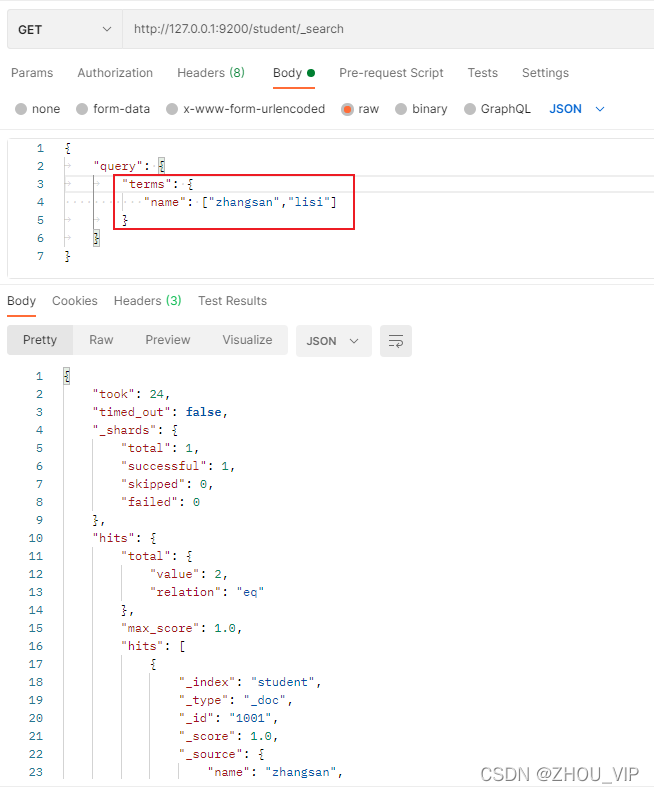
Task: Select the raw body radio button
Action: tap(347, 109)
